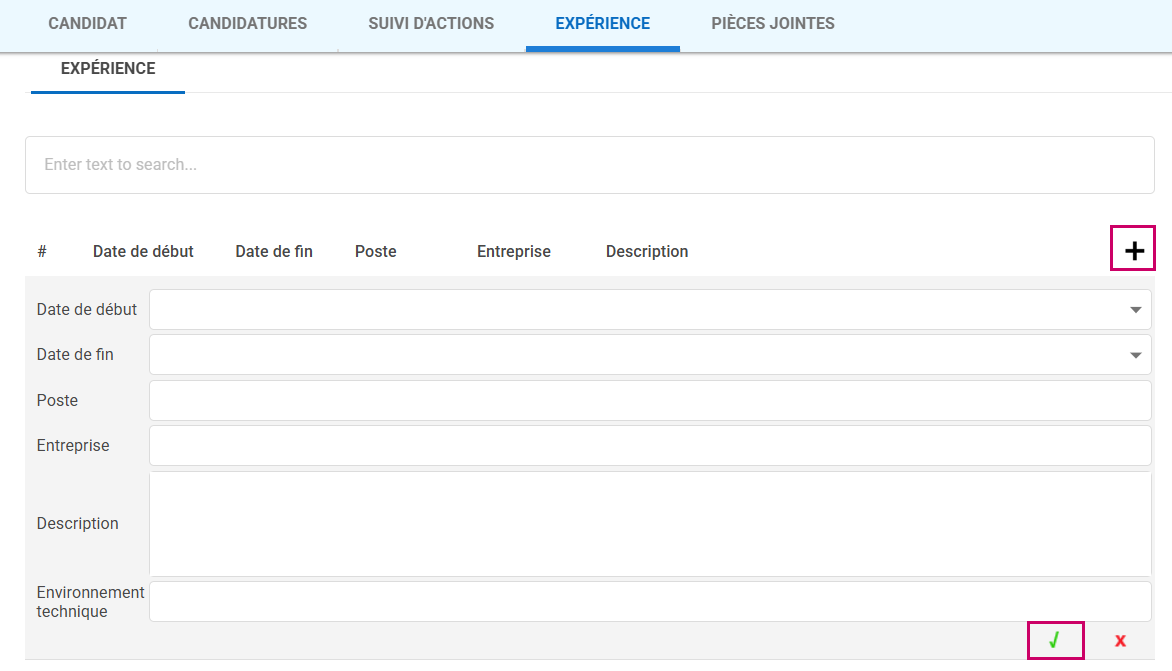Expand the Date de fin dropdown arrow

tap(1135, 355)
